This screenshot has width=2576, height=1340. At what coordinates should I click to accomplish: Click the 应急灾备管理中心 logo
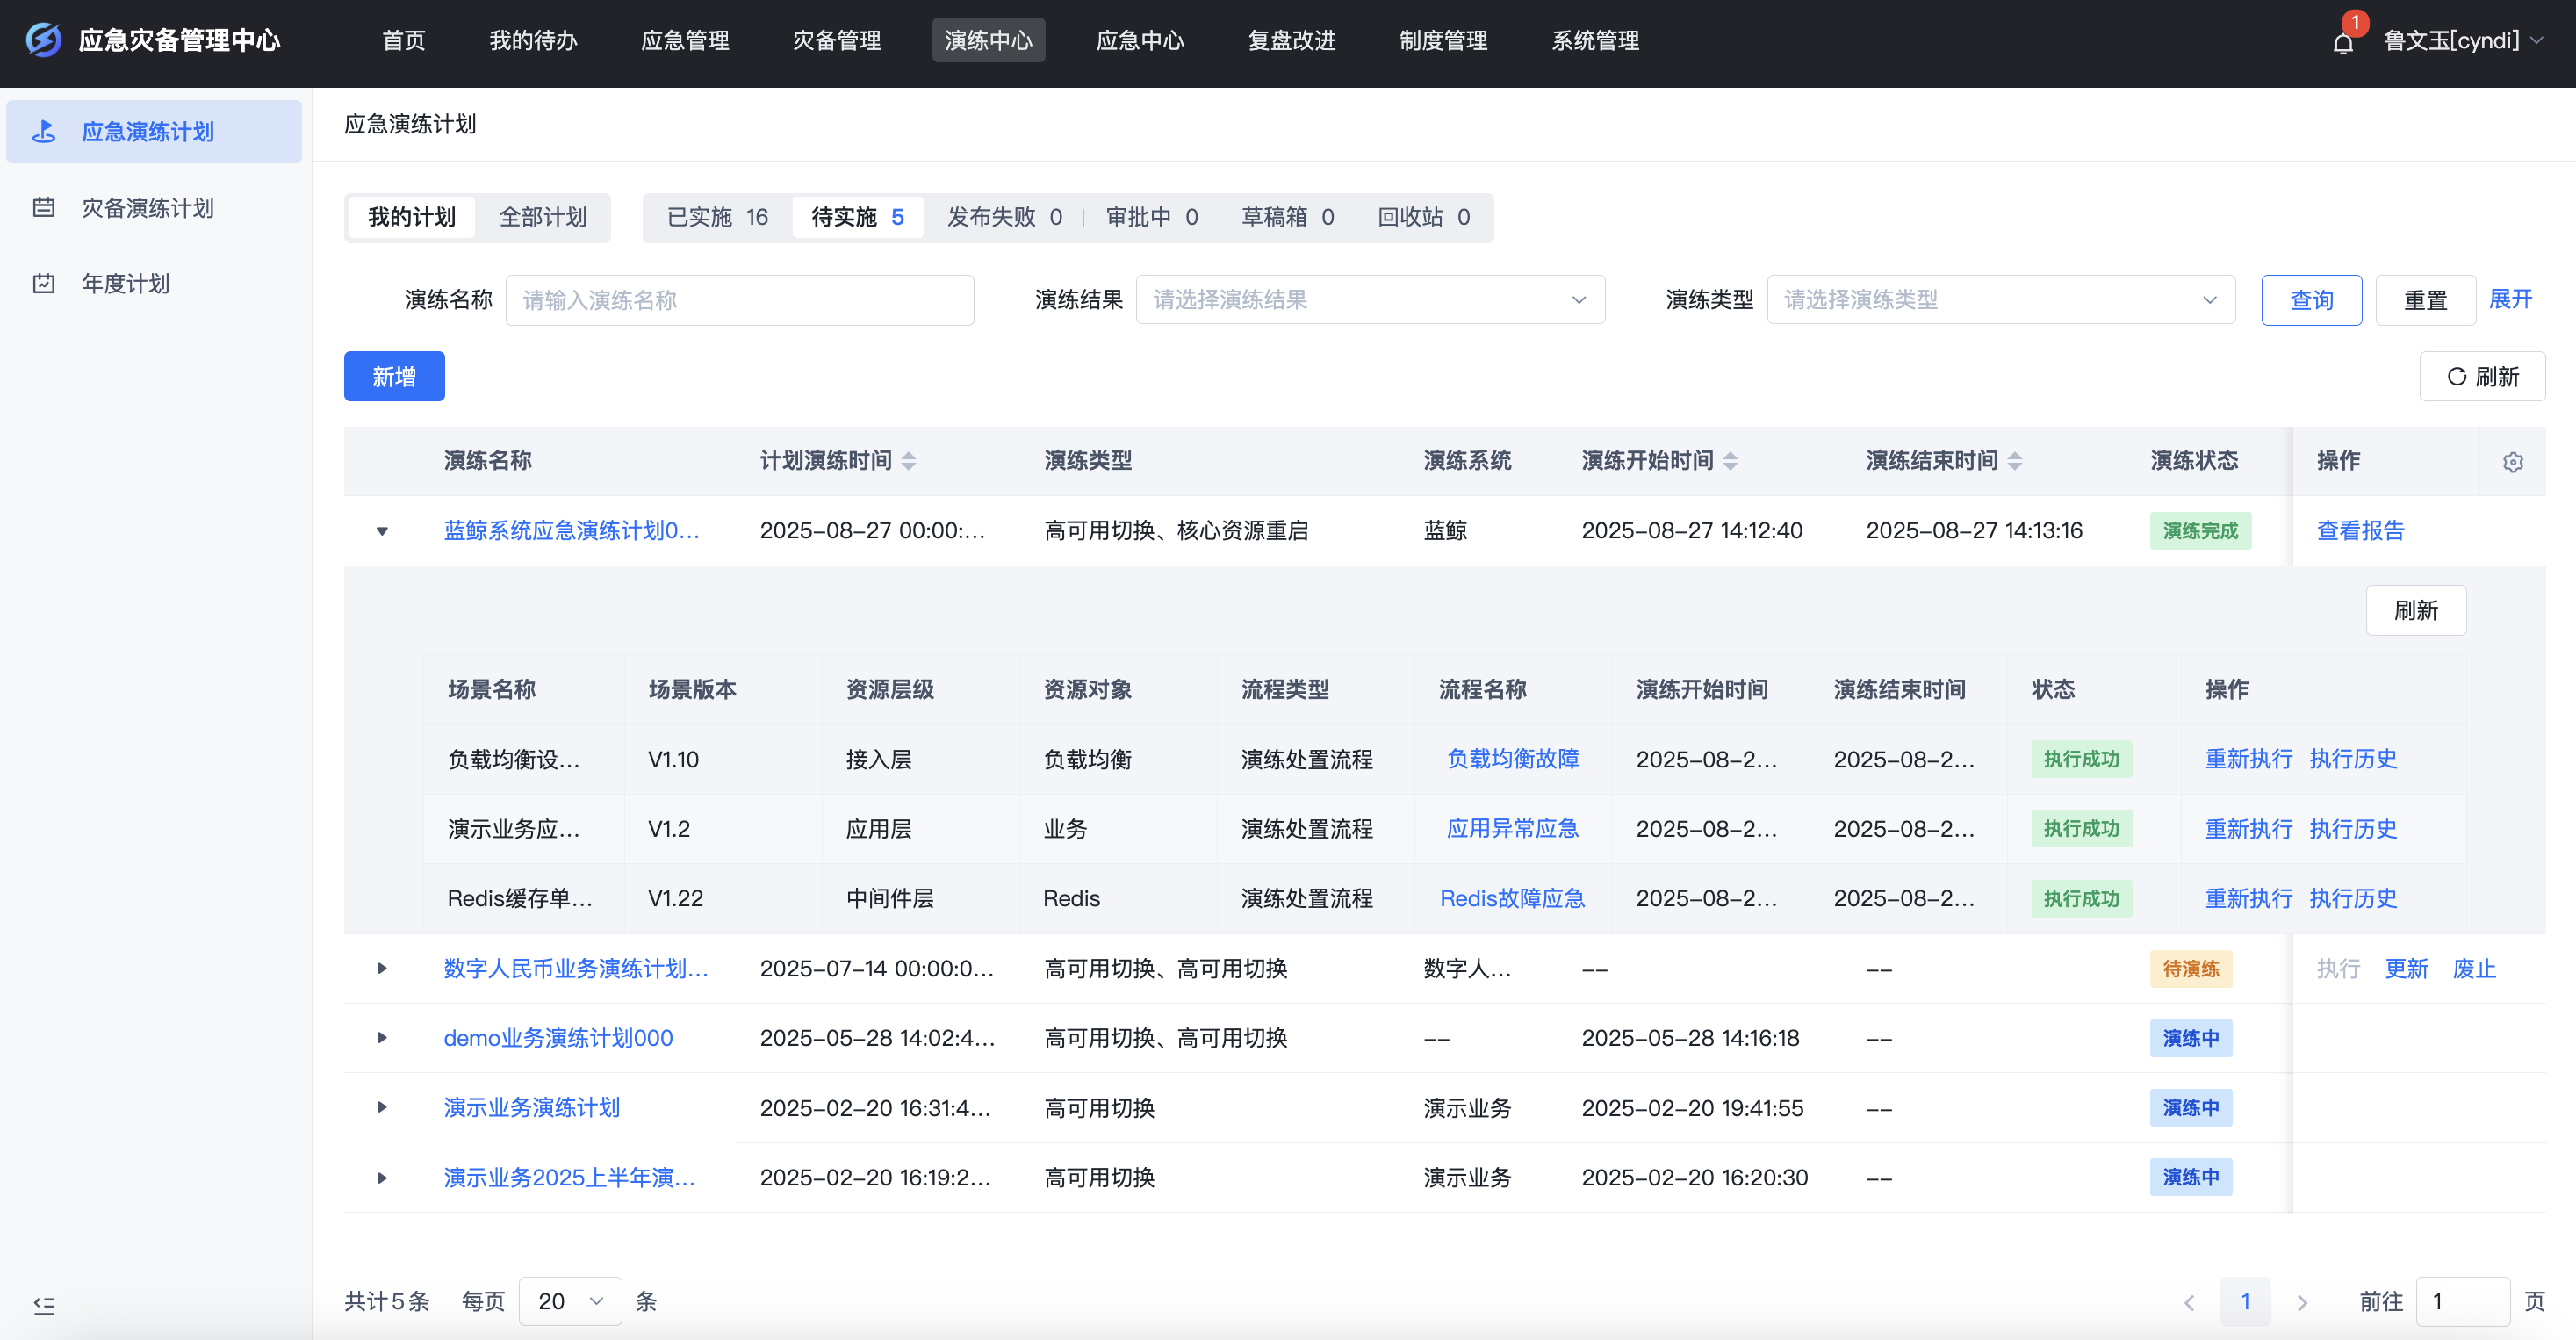(160, 40)
